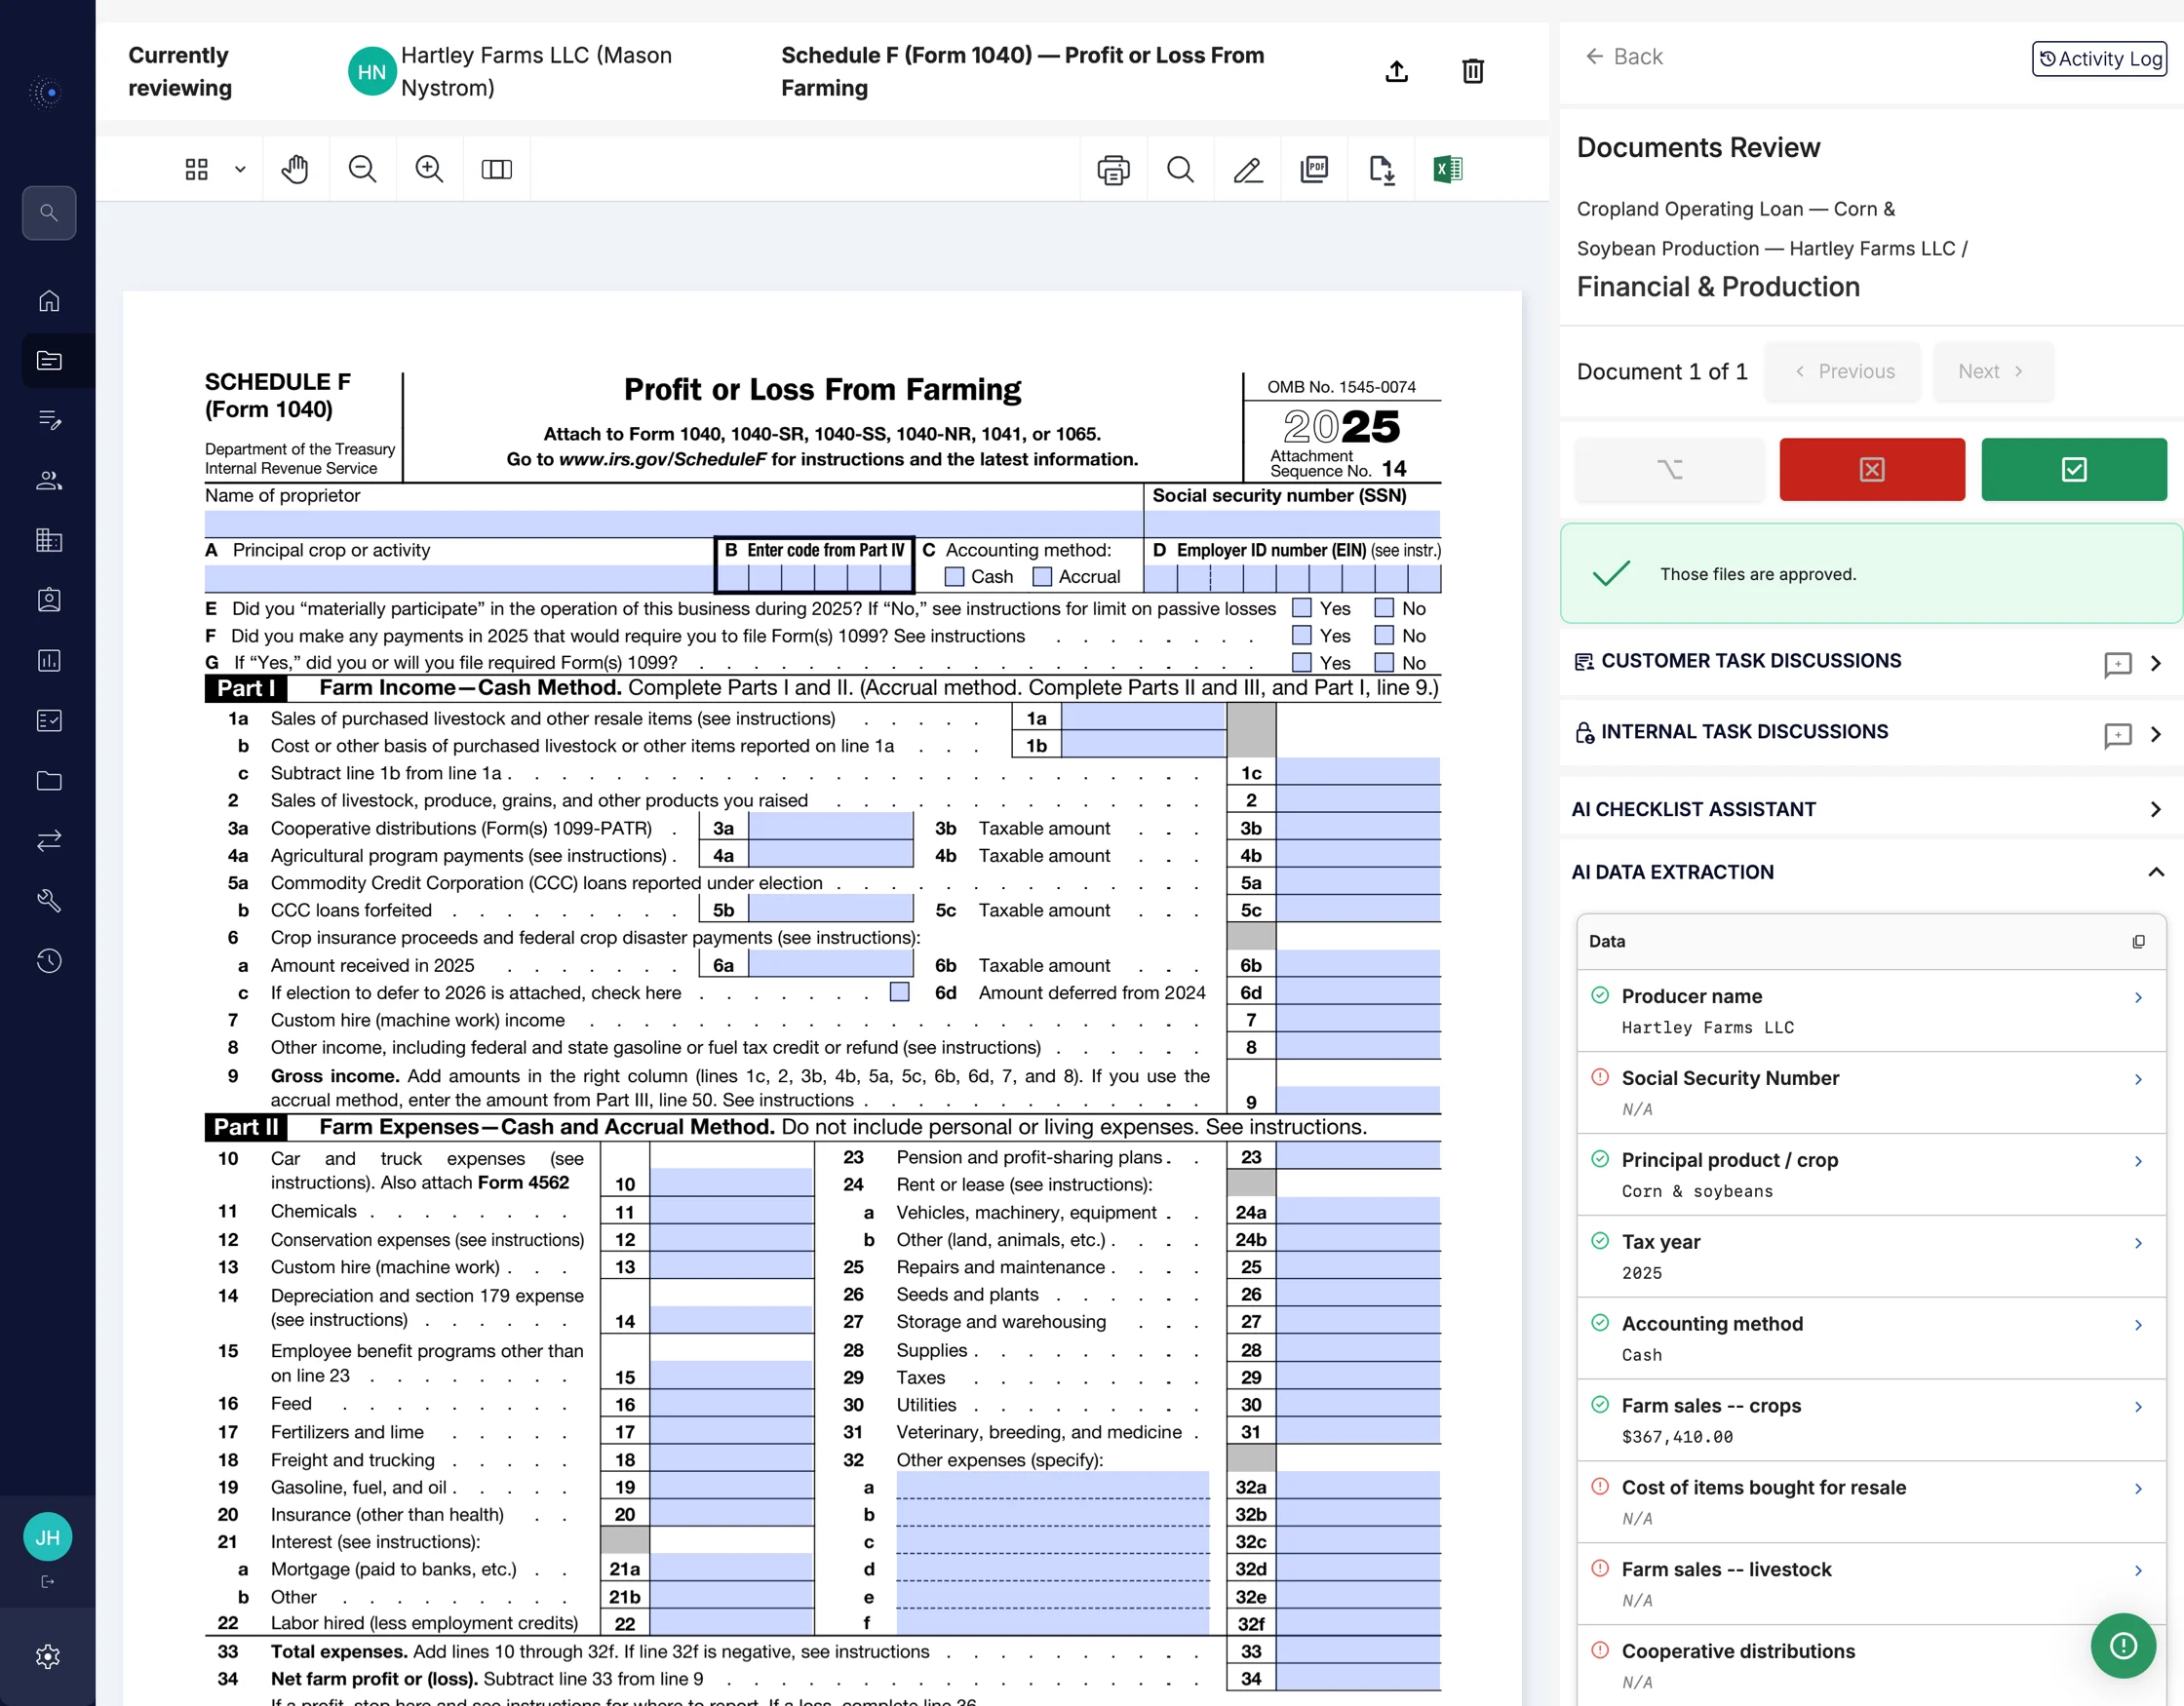Click the green help circle button

2123,1645
